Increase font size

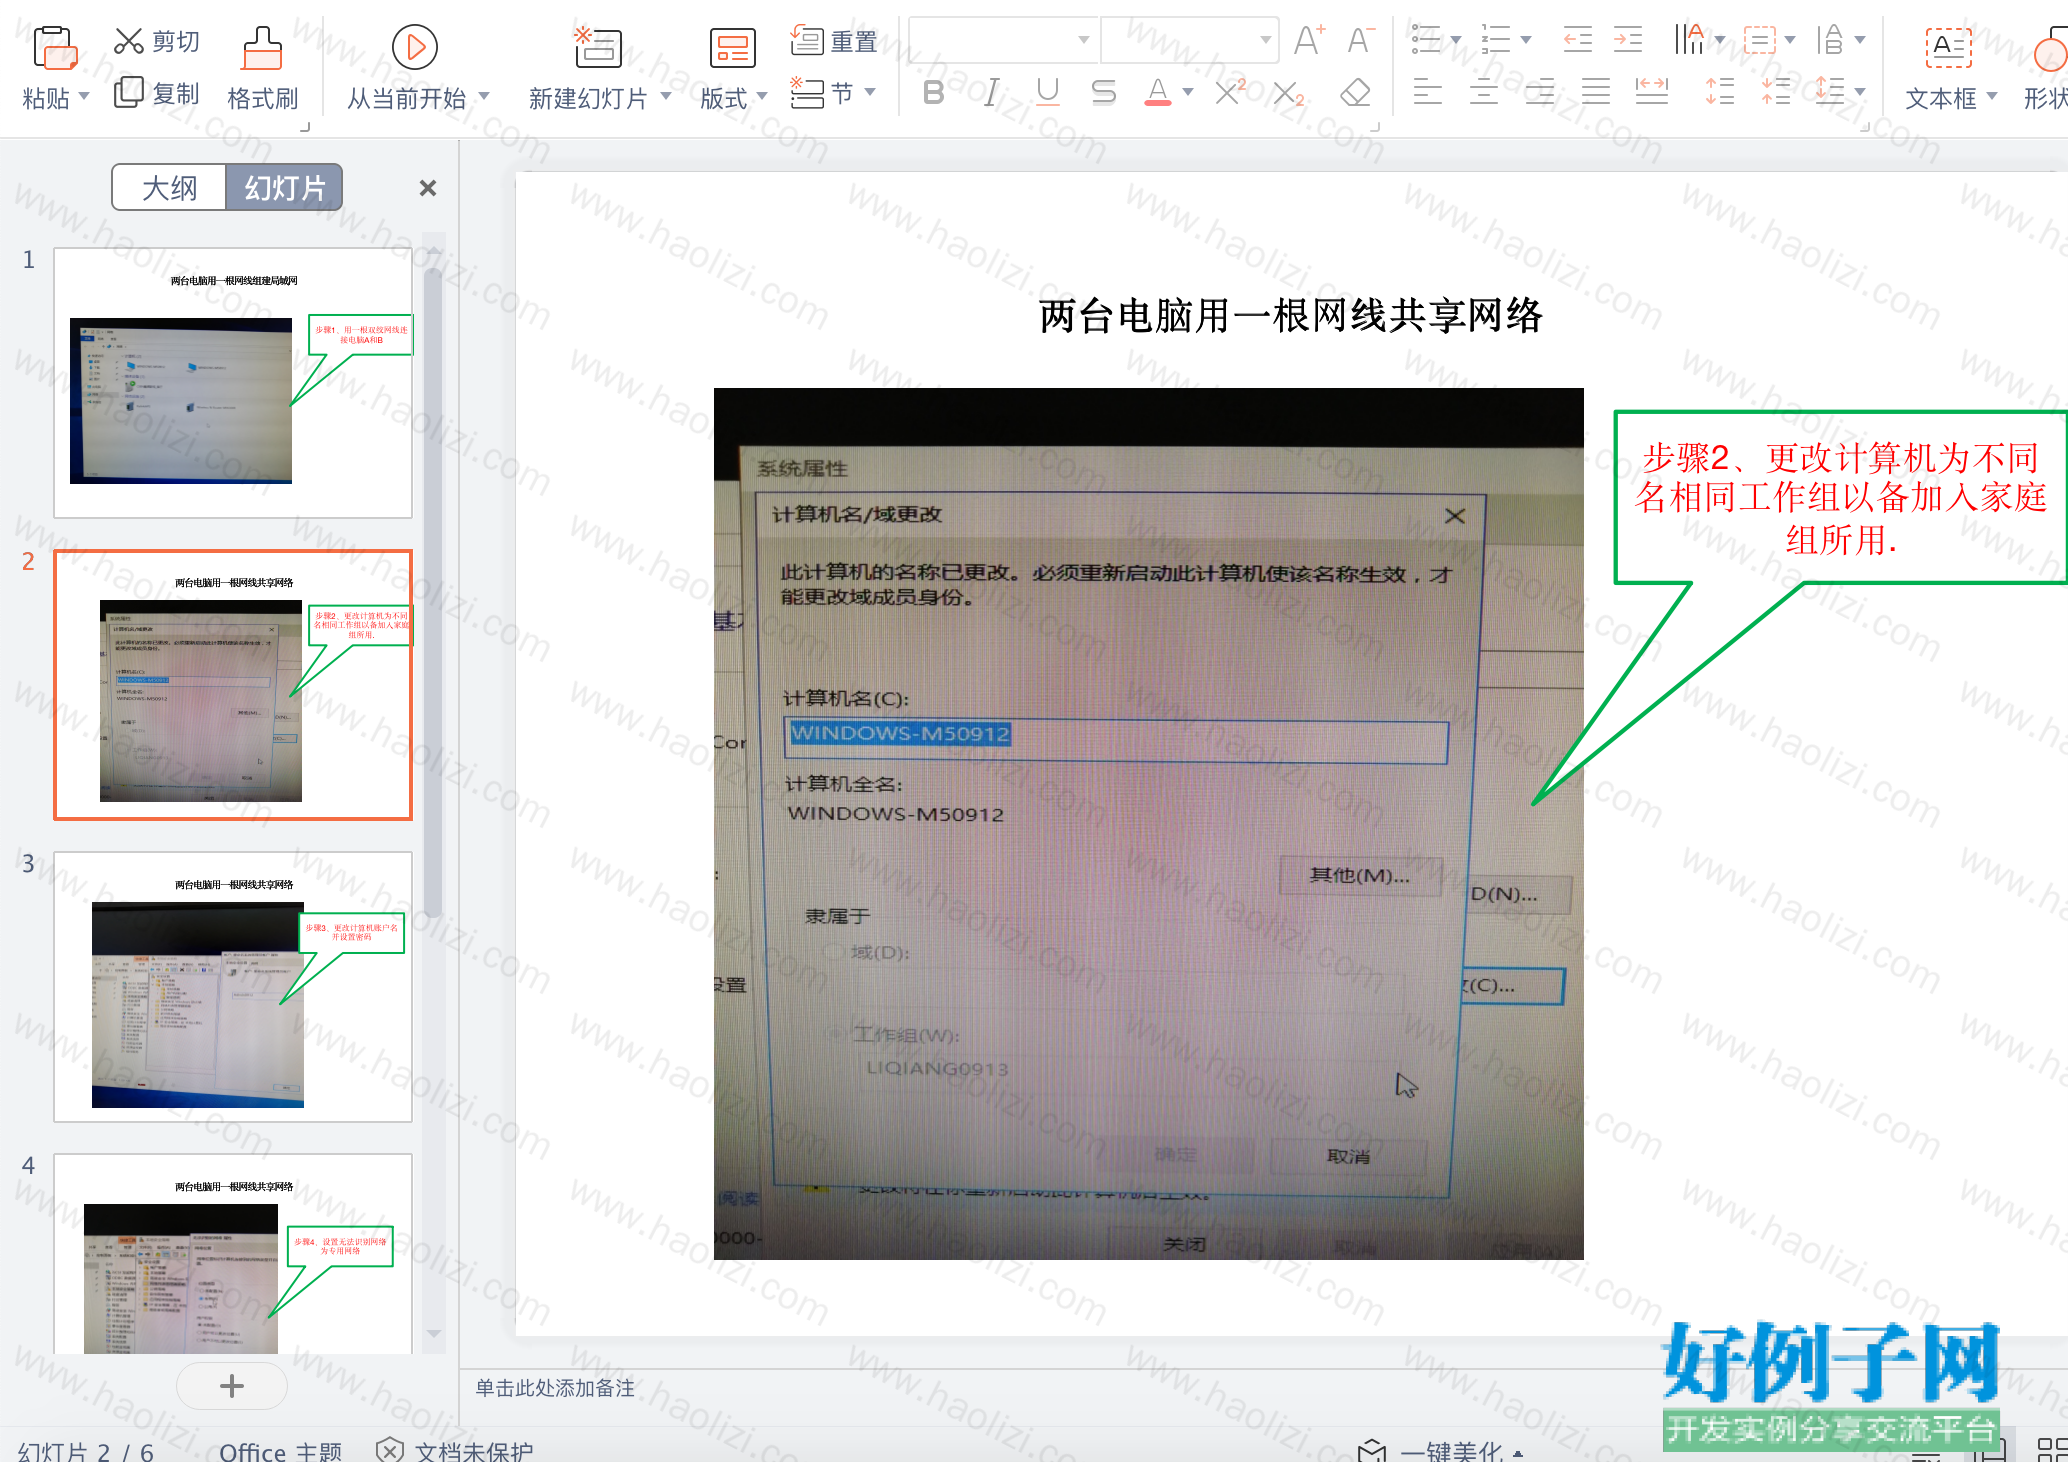pyautogui.click(x=1308, y=41)
